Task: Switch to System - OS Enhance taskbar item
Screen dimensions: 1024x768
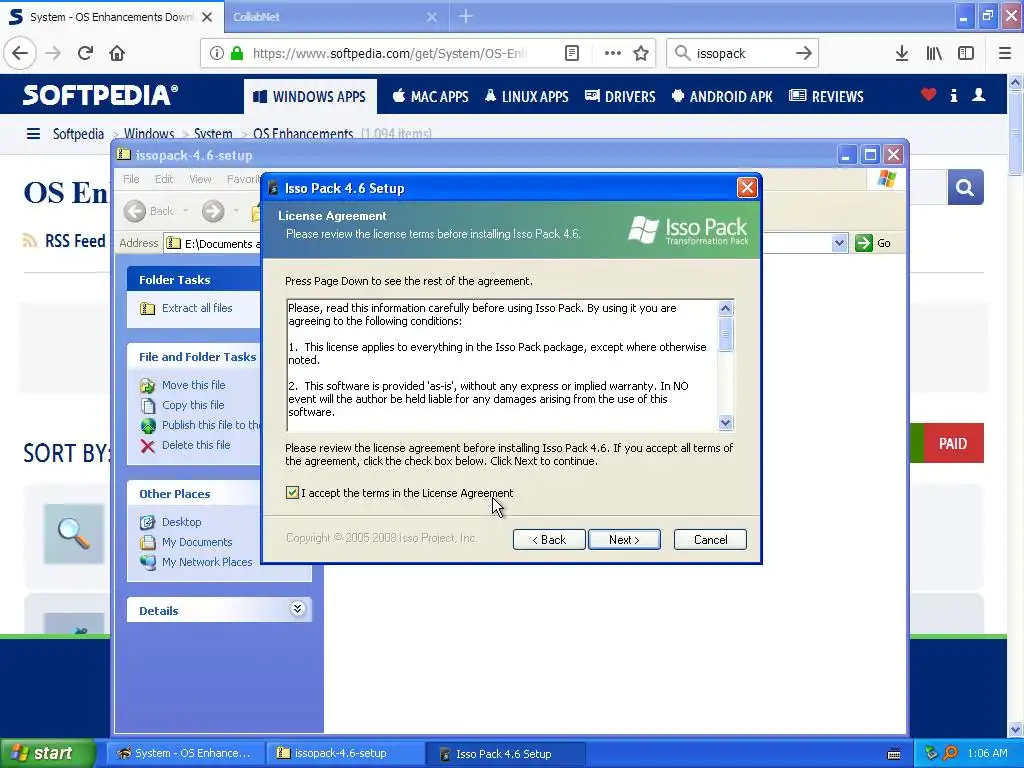Action: 185,753
